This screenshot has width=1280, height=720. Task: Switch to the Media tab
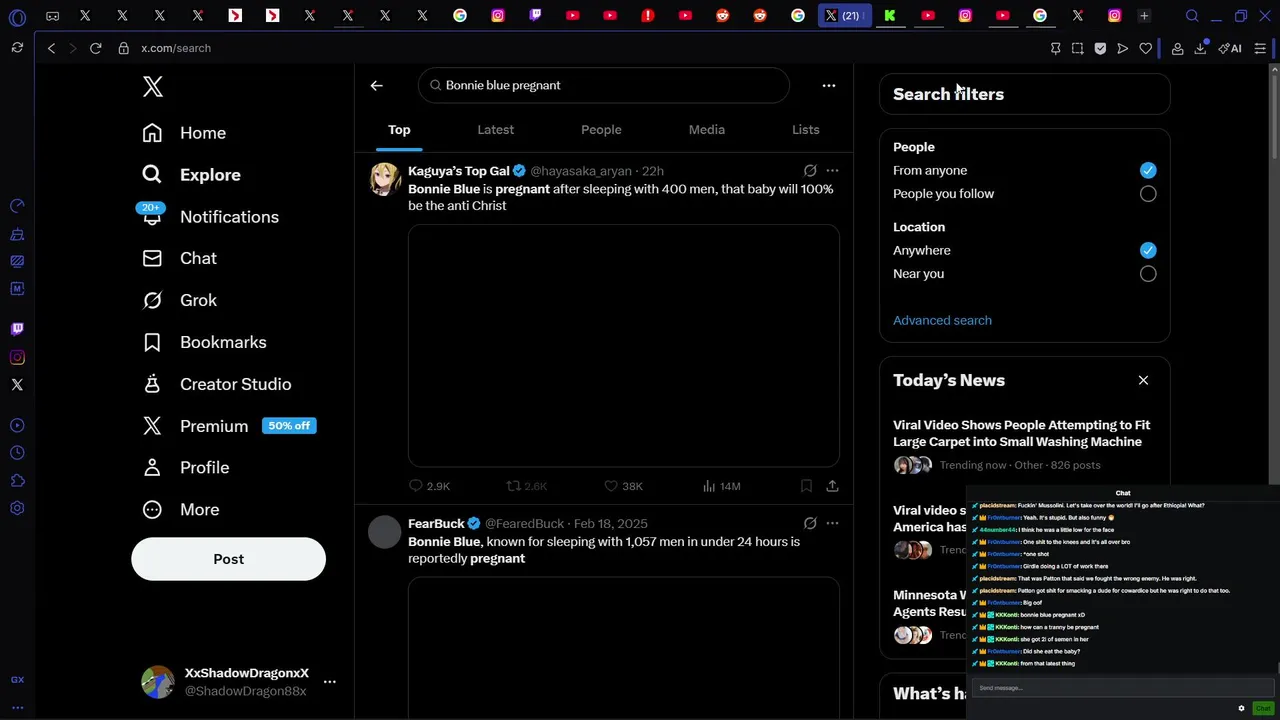706,130
